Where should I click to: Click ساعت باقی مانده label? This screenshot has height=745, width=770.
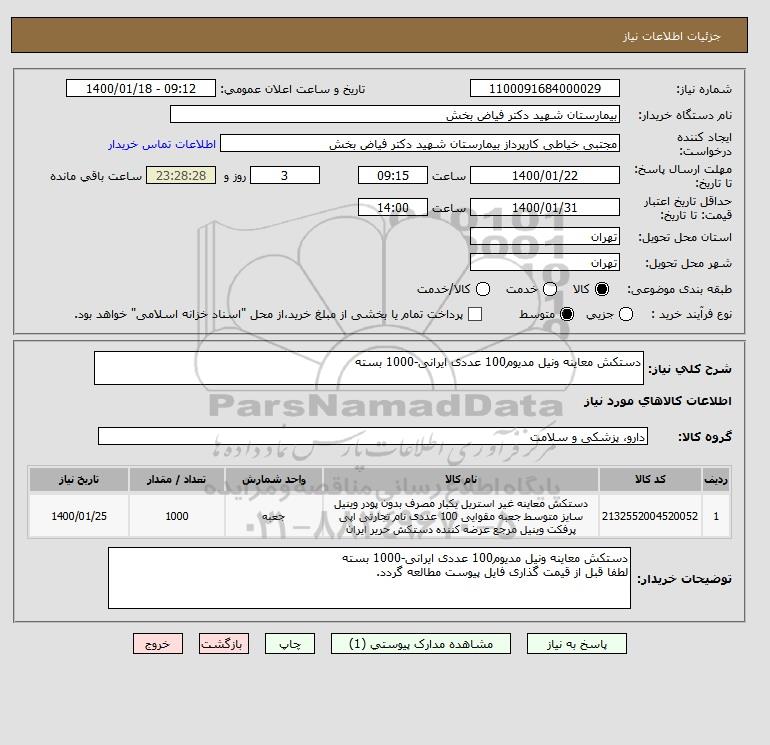[x=96, y=176]
